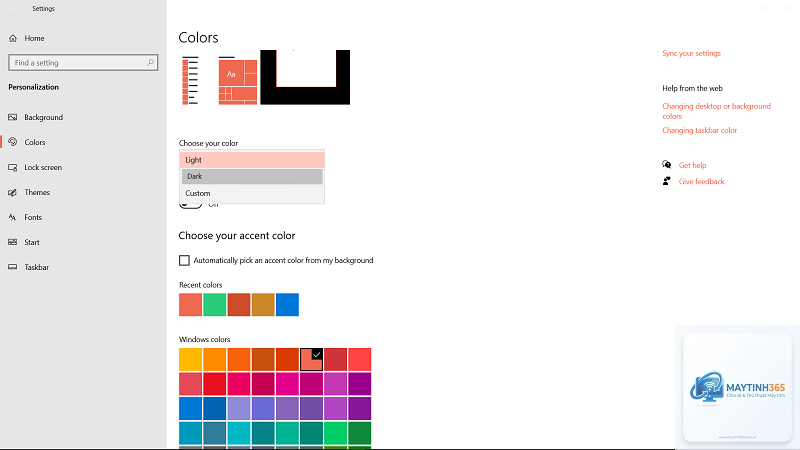This screenshot has height=450, width=800.
Task: Check Automatically pick an accent color
Action: tap(184, 260)
